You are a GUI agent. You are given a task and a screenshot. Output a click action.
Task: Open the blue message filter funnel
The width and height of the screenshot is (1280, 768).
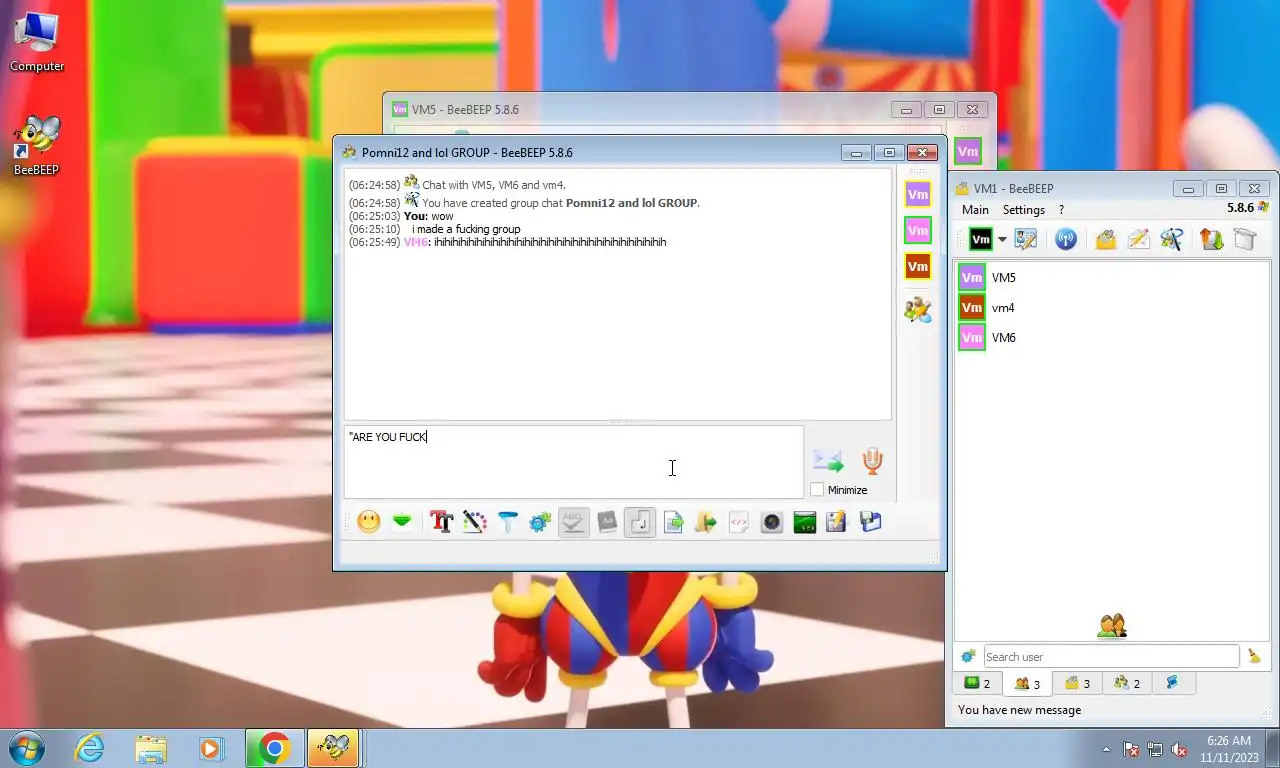click(508, 522)
